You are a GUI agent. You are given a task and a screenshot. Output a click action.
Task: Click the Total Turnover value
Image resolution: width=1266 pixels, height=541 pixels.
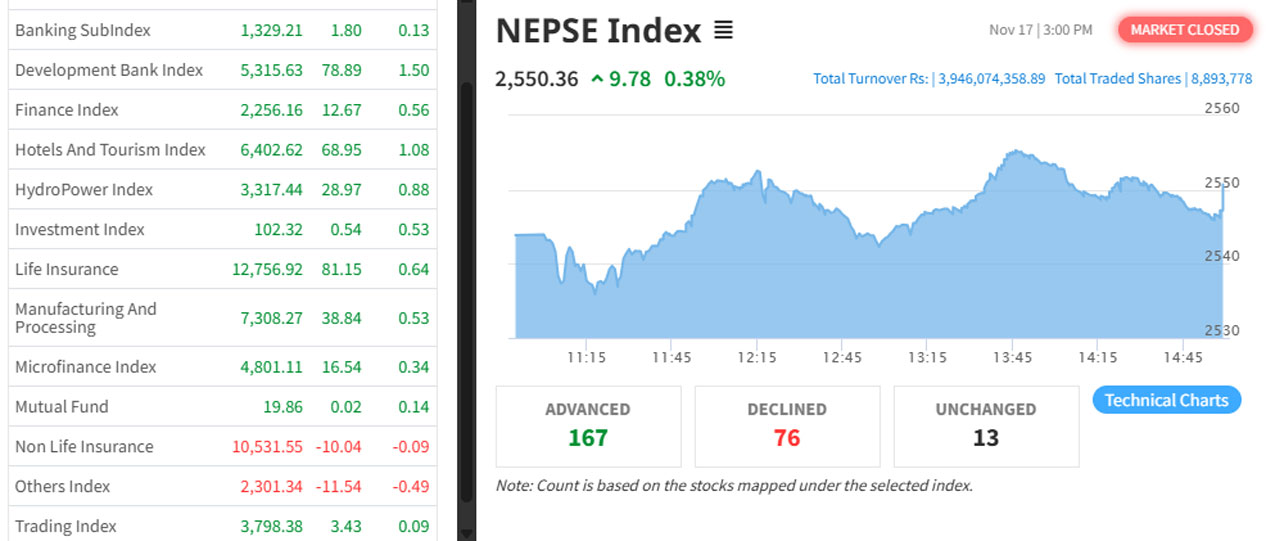pos(991,79)
